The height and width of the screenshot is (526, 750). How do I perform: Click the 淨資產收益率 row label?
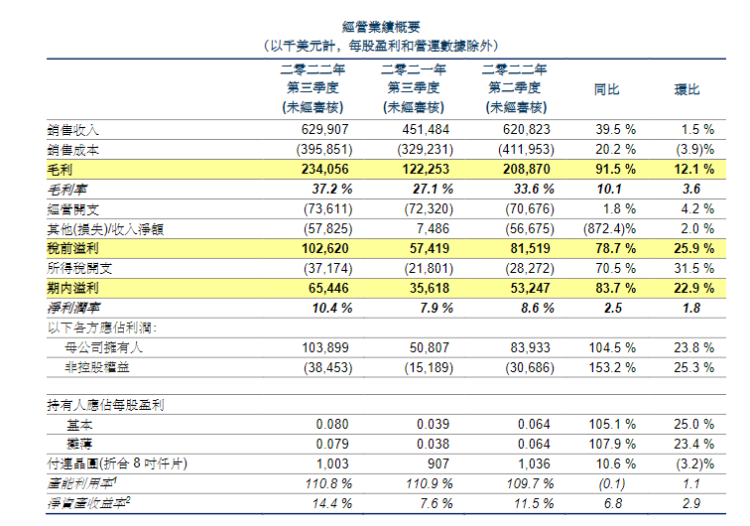88,504
